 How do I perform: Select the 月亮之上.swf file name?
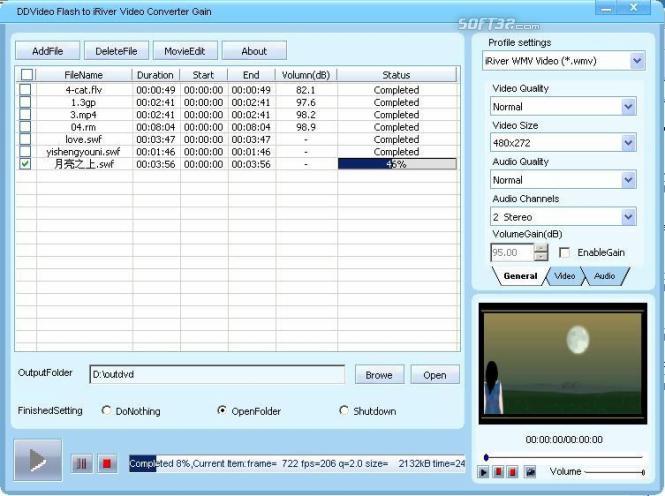coord(84,164)
